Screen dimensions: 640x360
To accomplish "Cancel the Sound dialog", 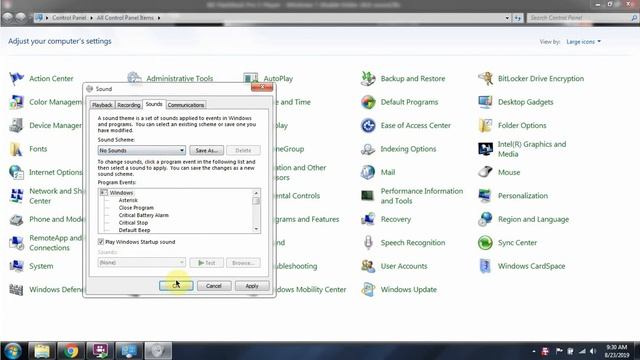I will [x=214, y=286].
